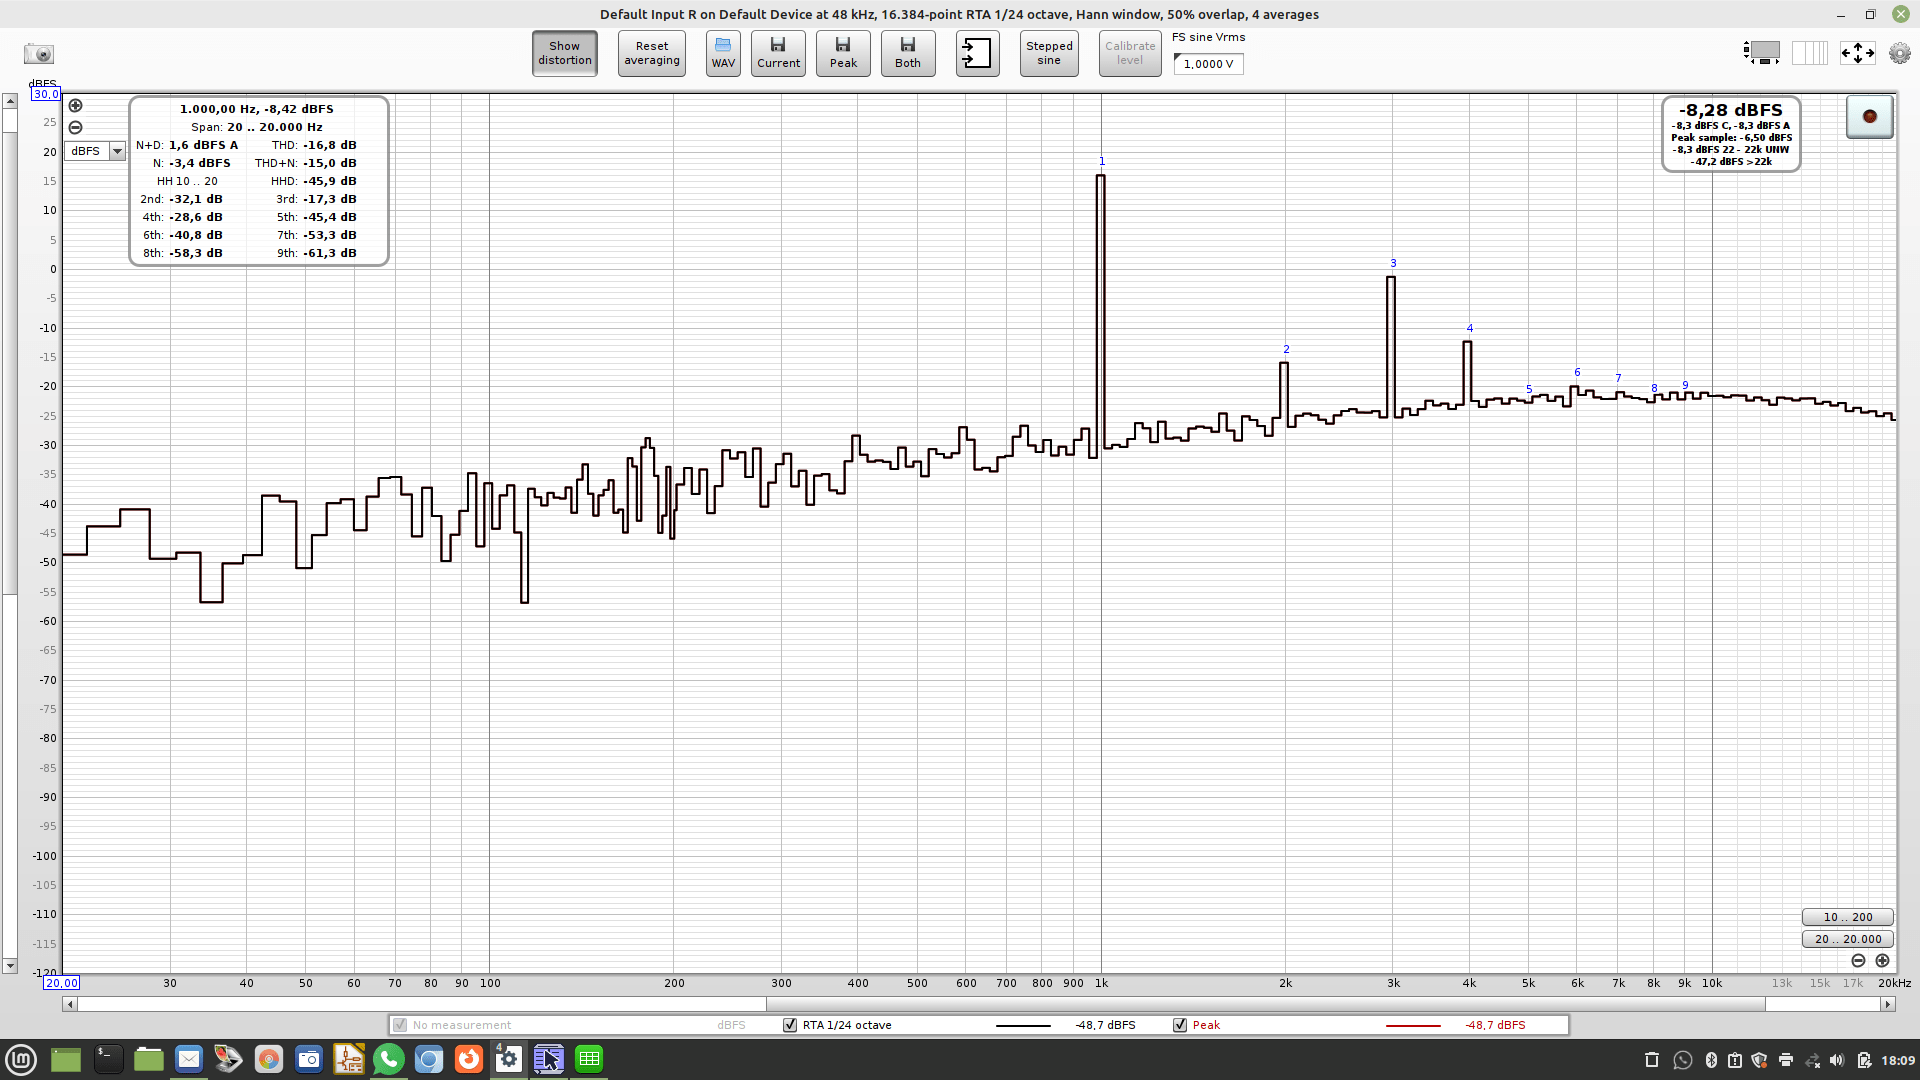Open the dBFS Y-axis units dropdown

95,151
